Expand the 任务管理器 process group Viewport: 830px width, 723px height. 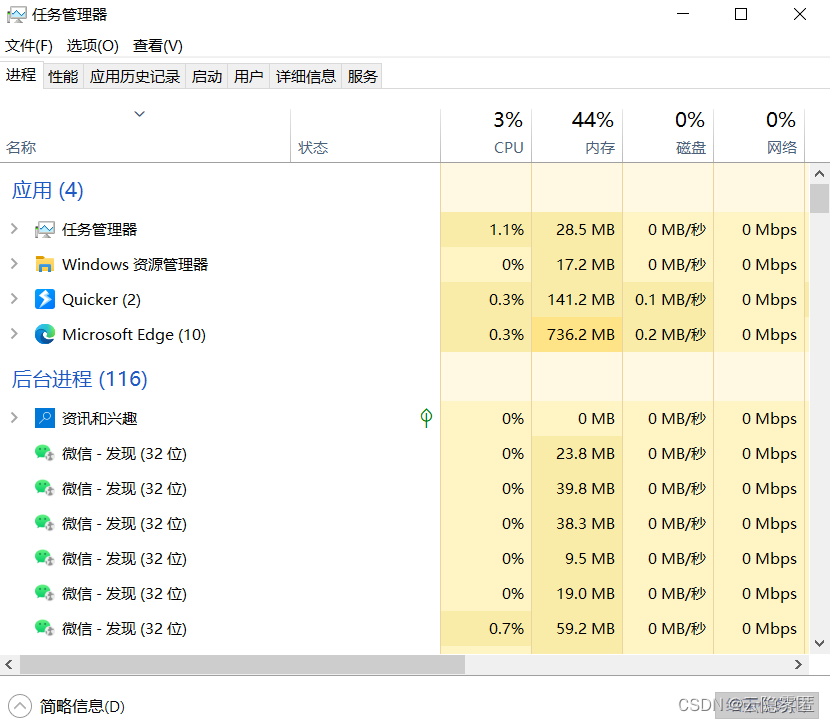pos(14,229)
